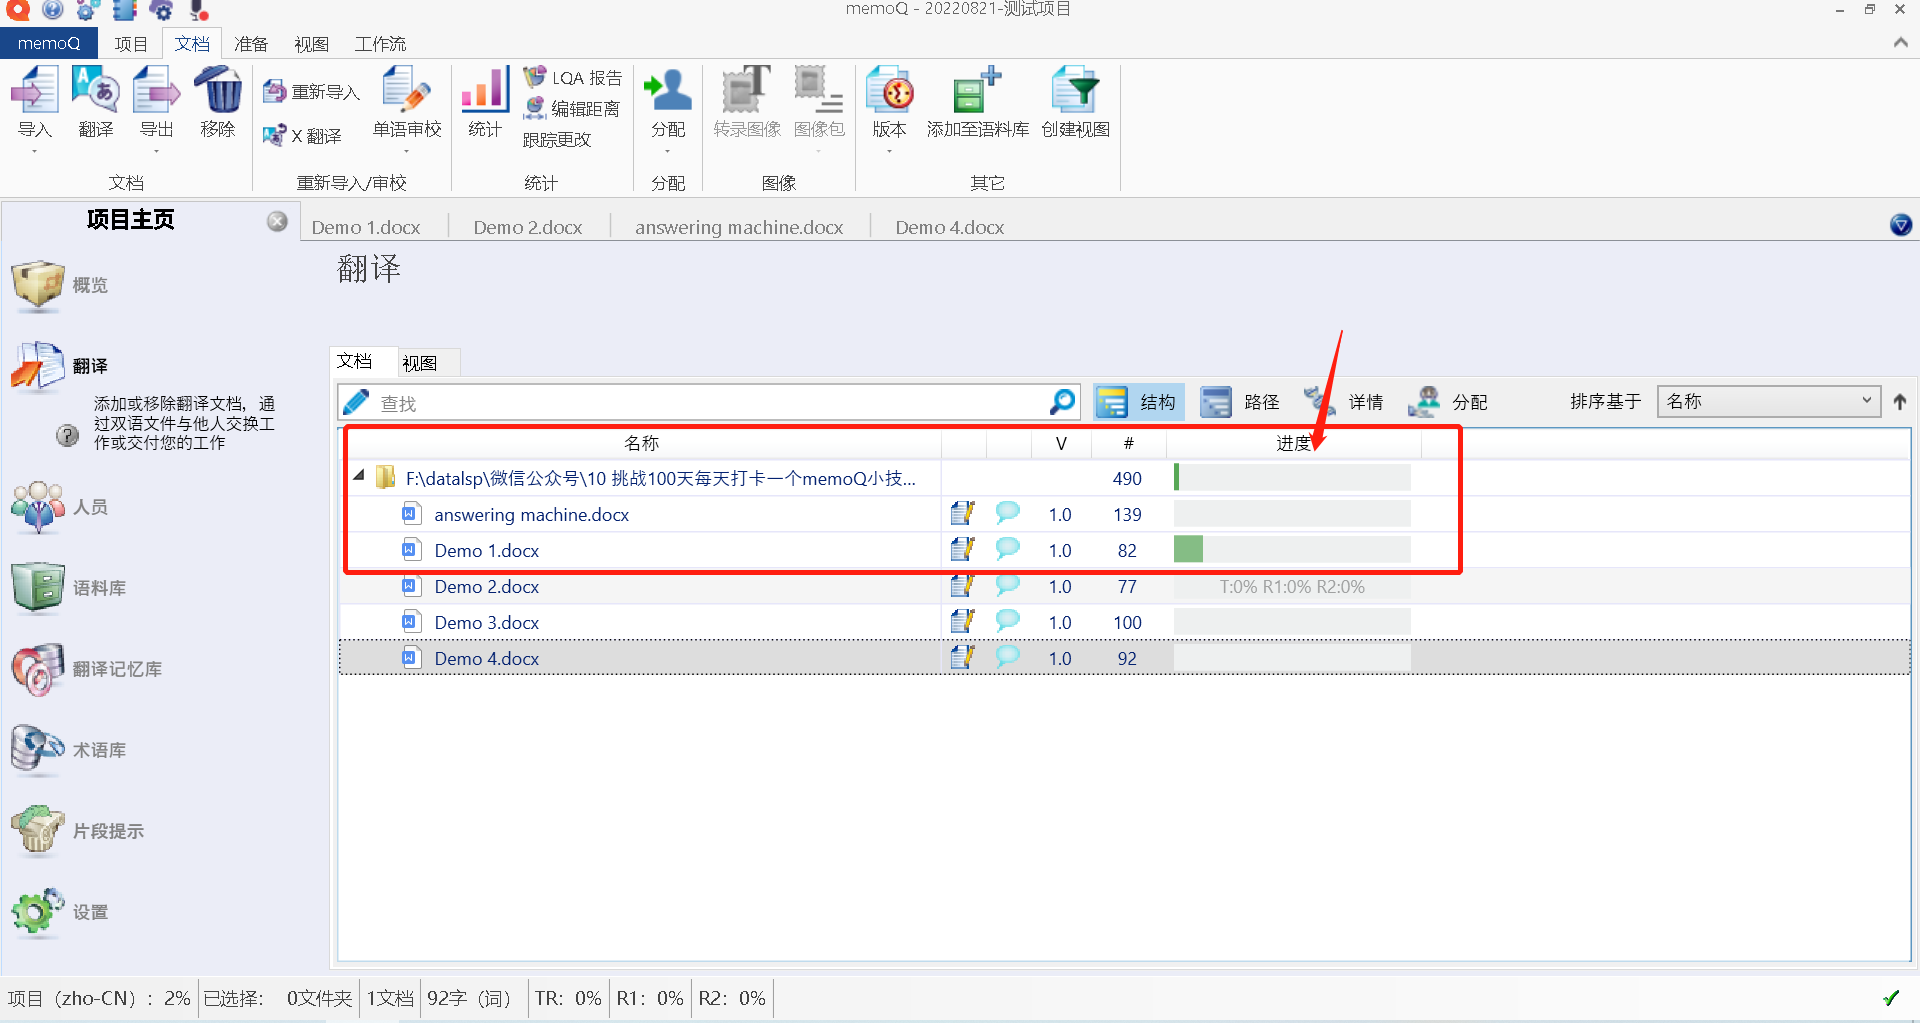The width and height of the screenshot is (1920, 1023).
Task: Click the 分配 (Assign) ribbon icon
Action: pyautogui.click(x=668, y=92)
